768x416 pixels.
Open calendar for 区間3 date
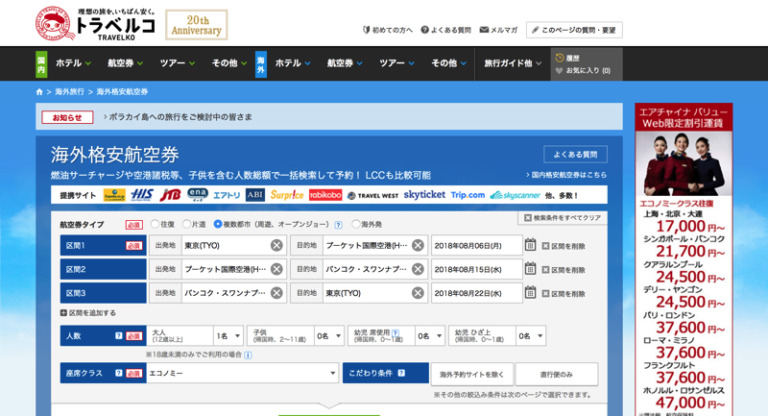point(530,293)
